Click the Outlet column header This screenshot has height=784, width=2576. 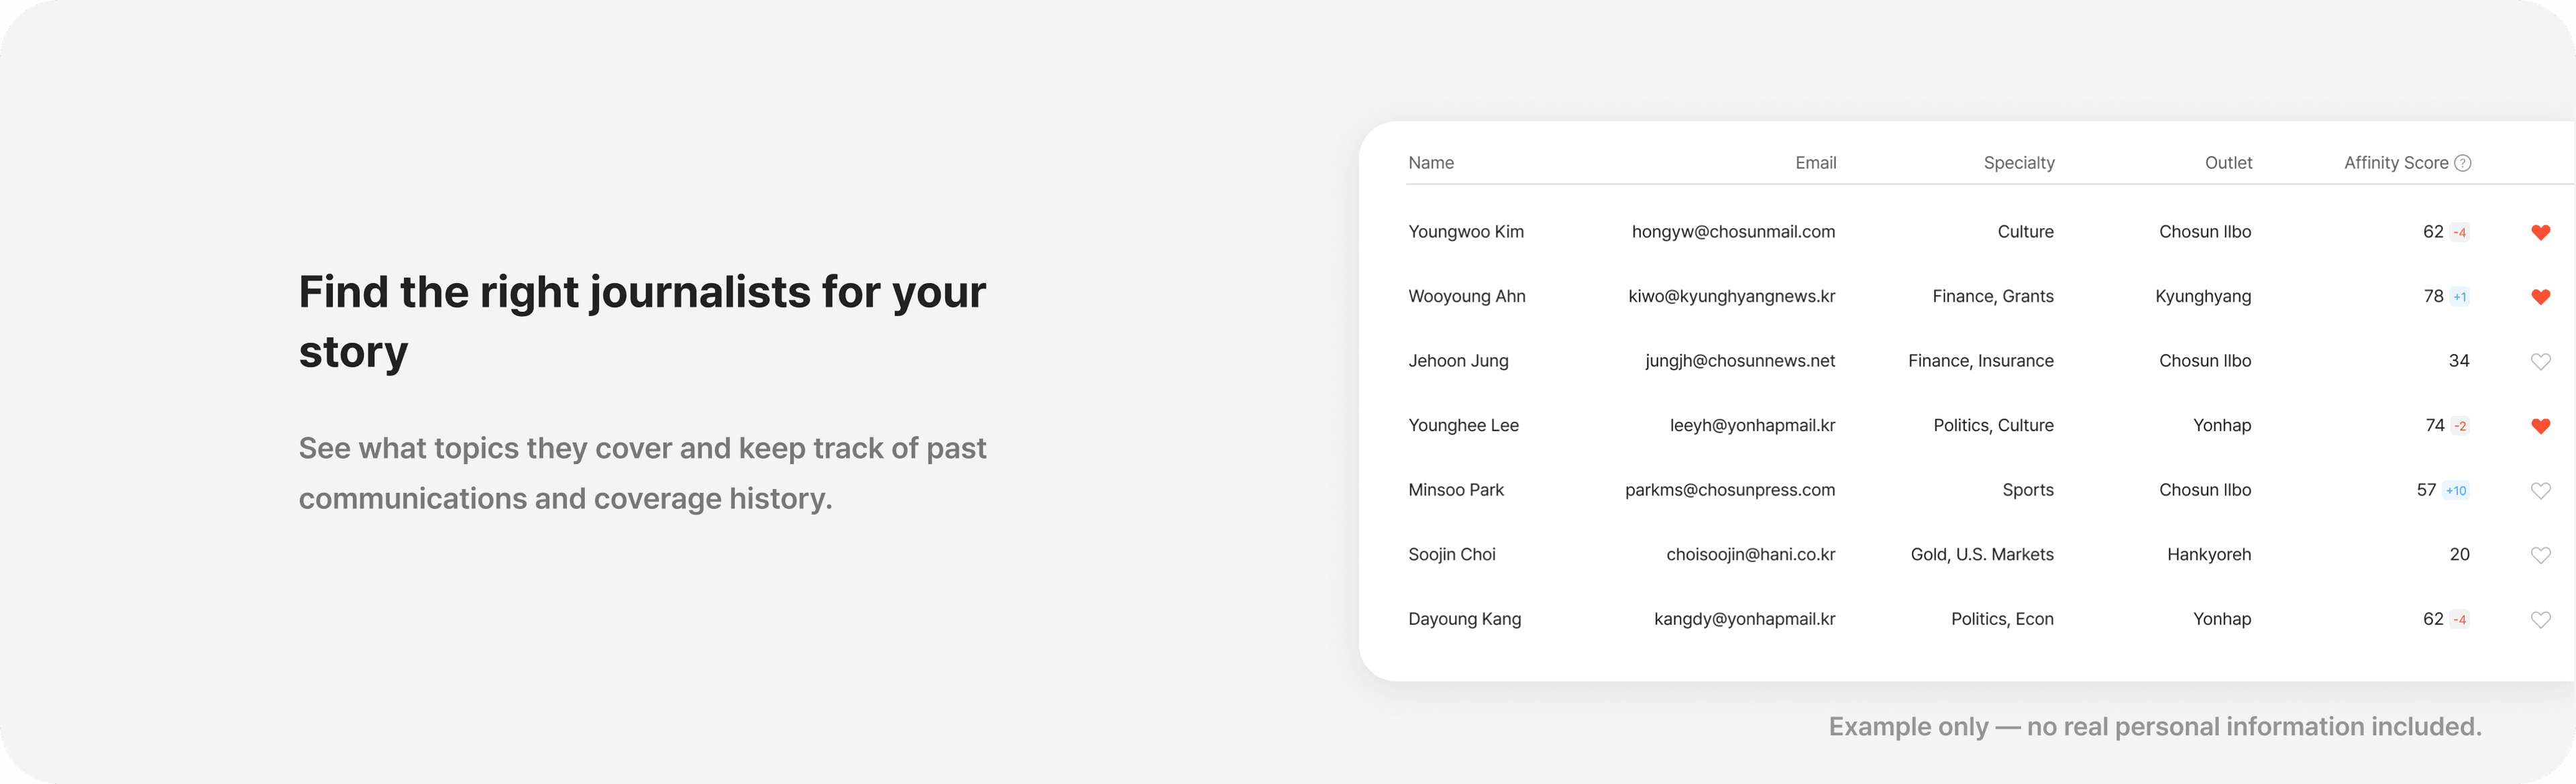click(2228, 163)
